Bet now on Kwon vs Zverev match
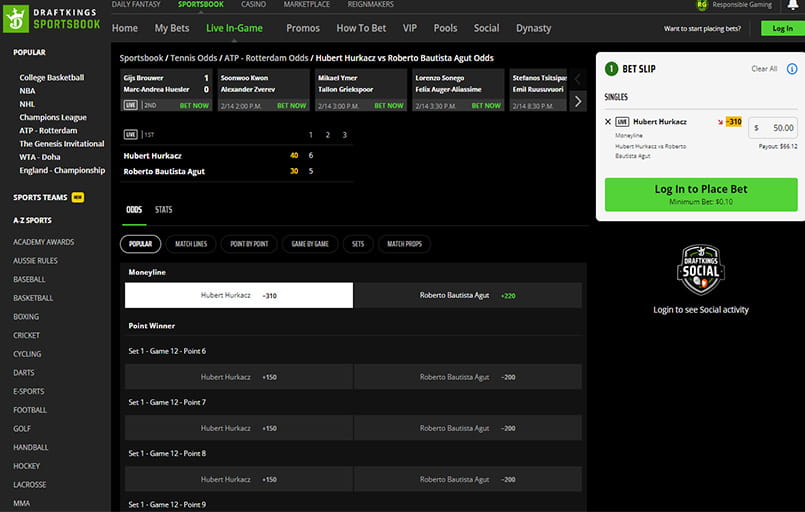 tap(291, 105)
